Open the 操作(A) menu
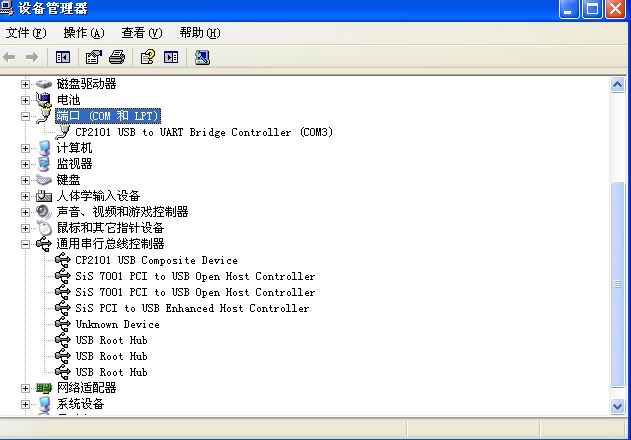The image size is (631, 440). coord(83,33)
